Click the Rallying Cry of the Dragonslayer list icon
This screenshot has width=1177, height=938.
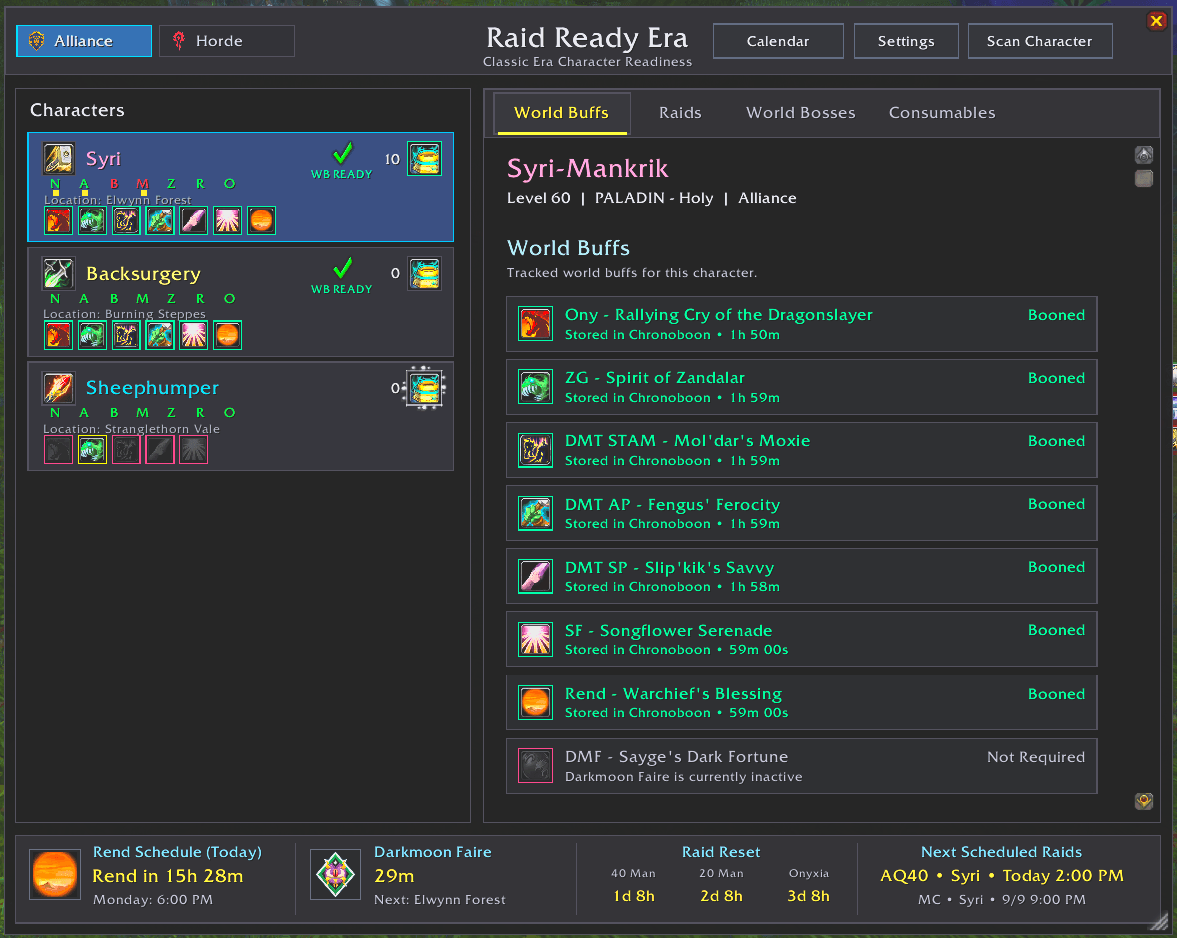(536, 324)
